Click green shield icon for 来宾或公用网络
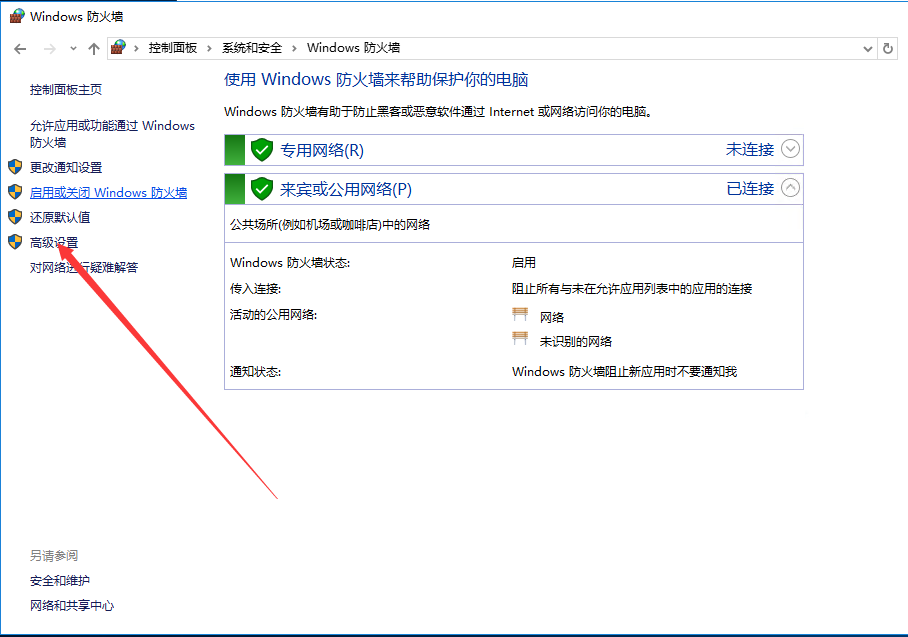The height and width of the screenshot is (637, 908). coord(262,189)
